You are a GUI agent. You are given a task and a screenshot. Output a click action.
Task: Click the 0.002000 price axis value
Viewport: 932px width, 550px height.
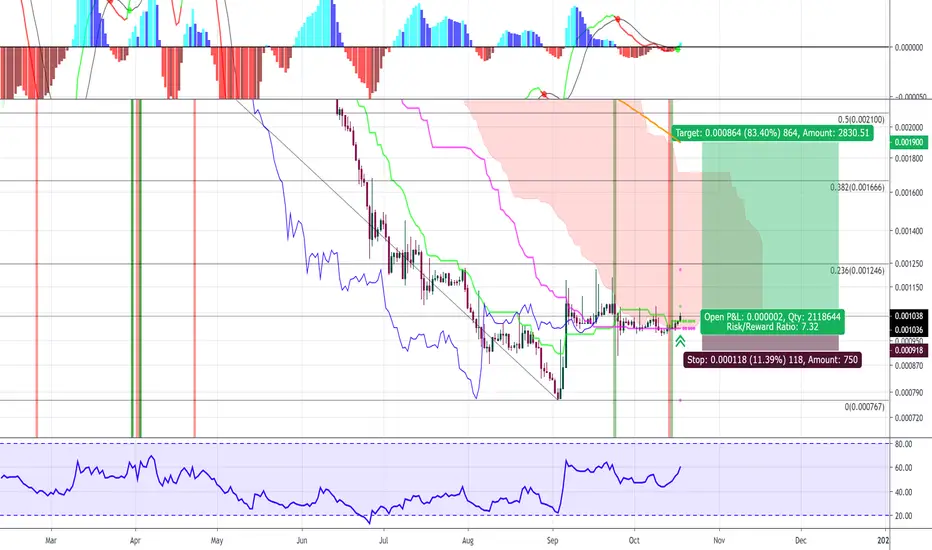pos(909,128)
